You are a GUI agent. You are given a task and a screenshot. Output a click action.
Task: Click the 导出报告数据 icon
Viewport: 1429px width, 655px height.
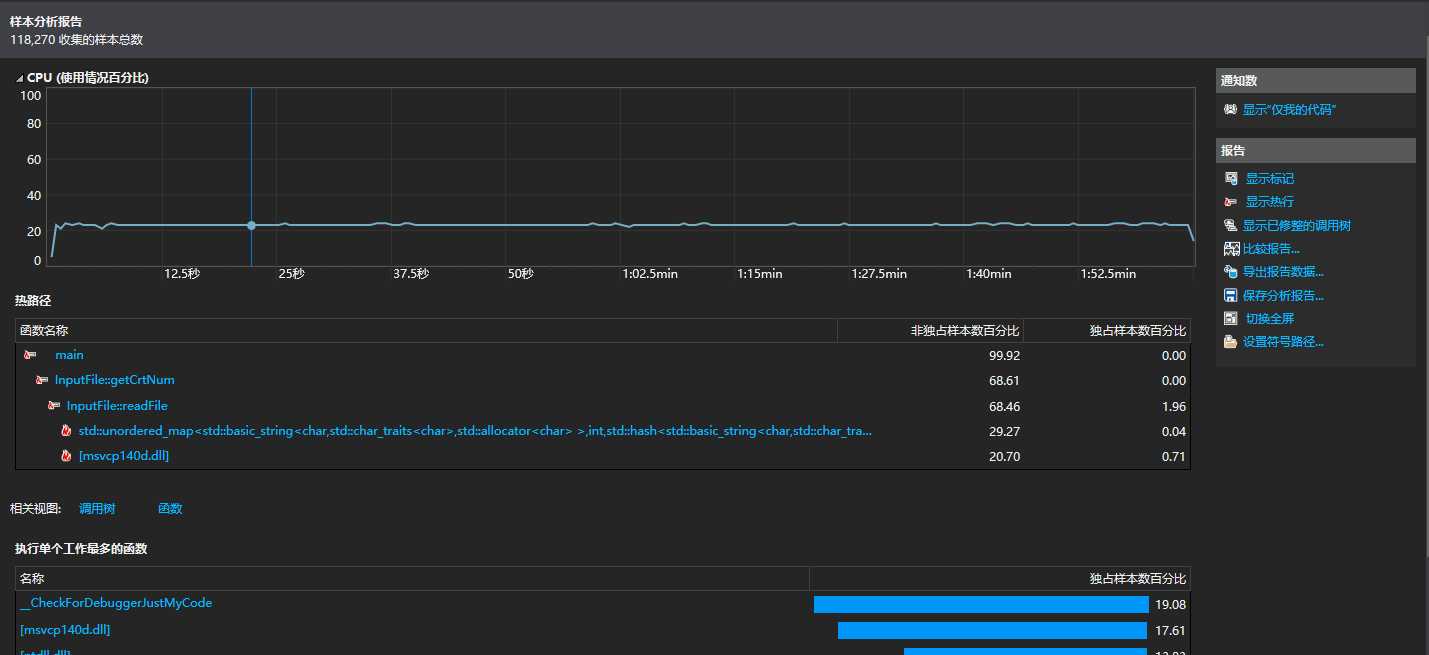tap(1231, 272)
